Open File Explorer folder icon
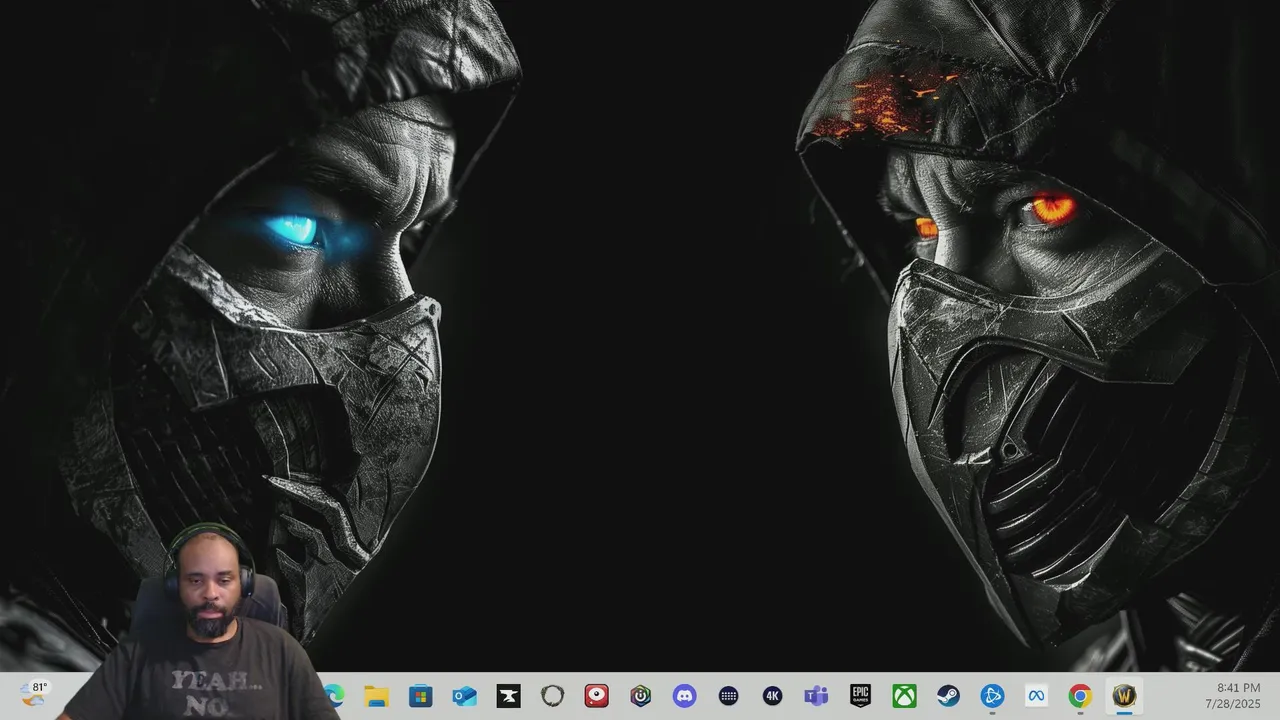 pos(377,696)
